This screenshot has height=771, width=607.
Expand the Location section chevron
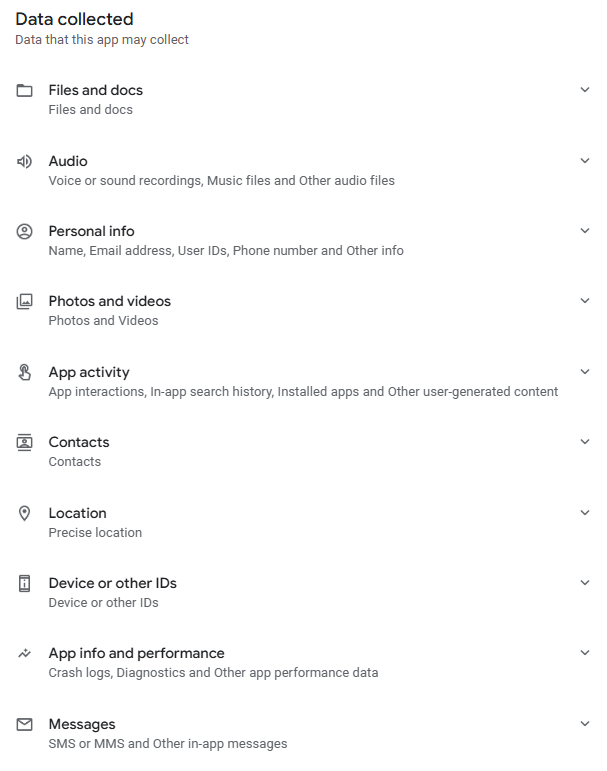coord(585,512)
